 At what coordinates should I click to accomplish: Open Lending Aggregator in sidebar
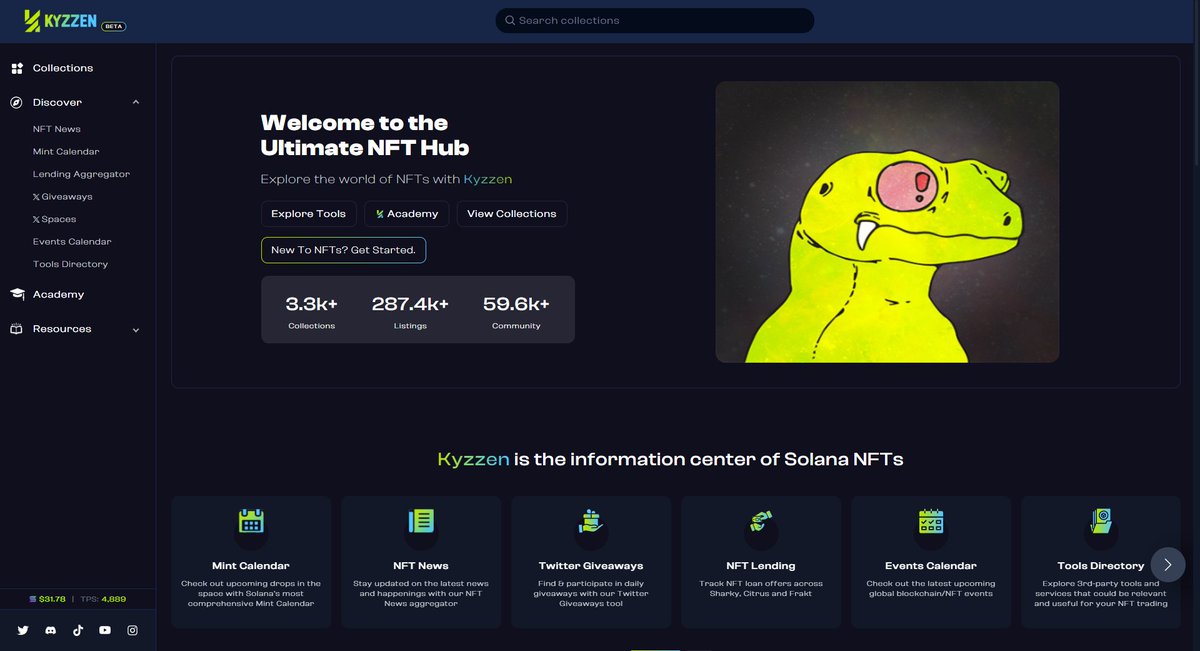[x=81, y=174]
